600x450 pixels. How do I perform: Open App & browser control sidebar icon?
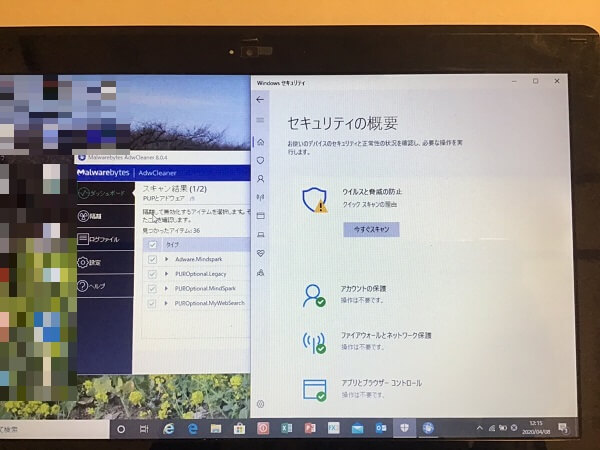[x=261, y=216]
